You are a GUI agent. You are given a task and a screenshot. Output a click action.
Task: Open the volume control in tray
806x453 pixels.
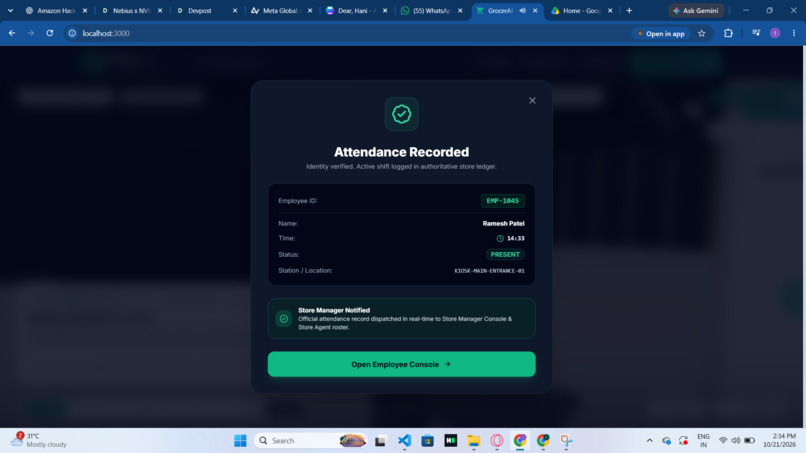(x=736, y=441)
